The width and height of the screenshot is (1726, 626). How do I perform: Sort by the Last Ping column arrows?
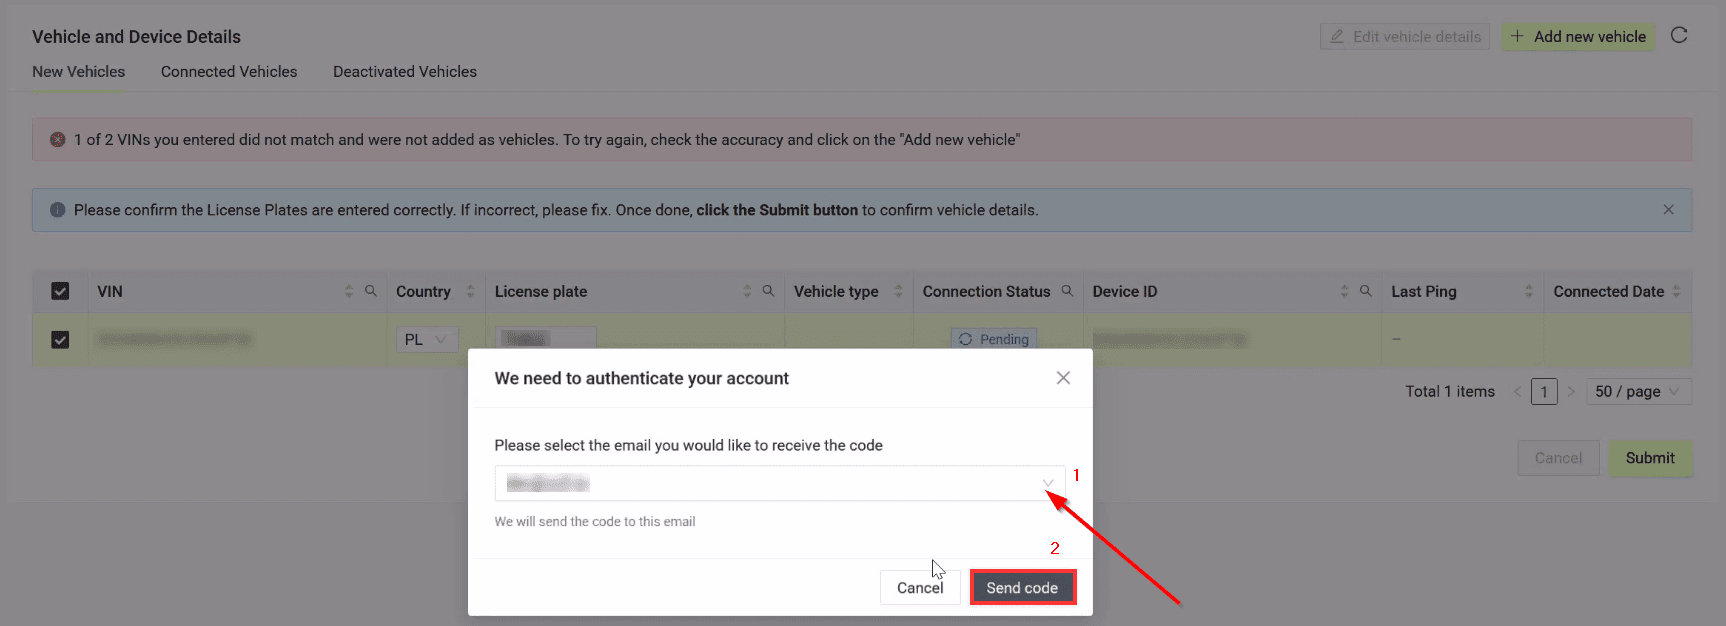pyautogui.click(x=1528, y=291)
